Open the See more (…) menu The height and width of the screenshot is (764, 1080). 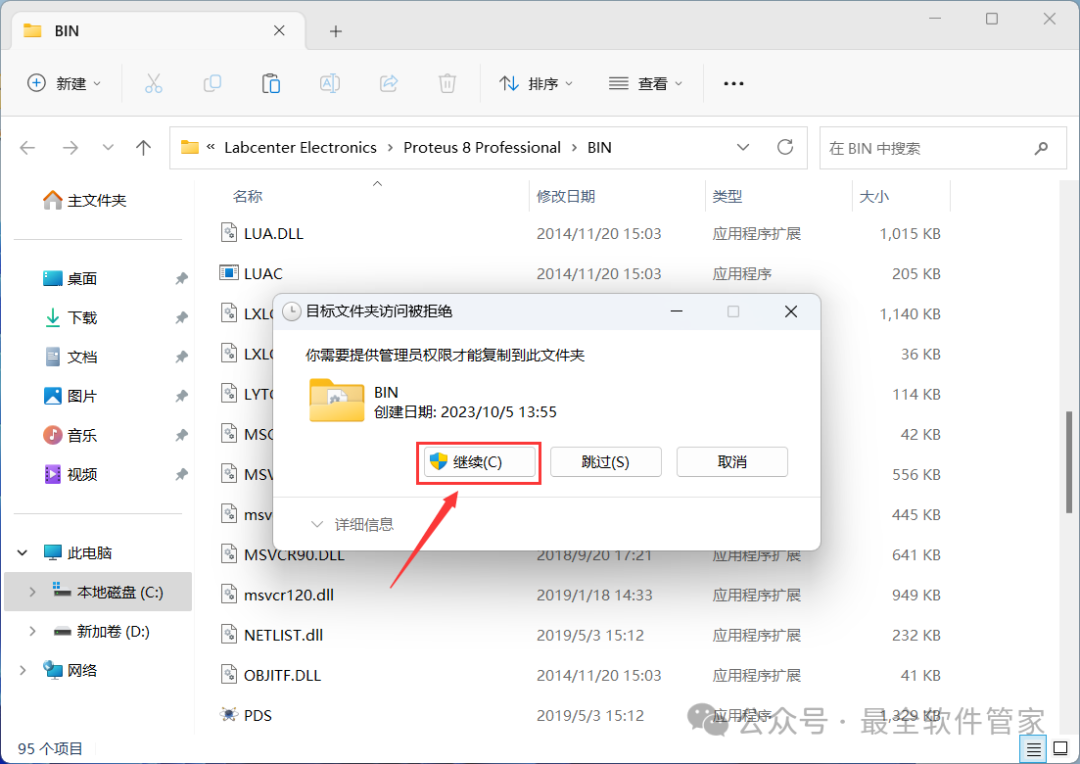point(733,83)
